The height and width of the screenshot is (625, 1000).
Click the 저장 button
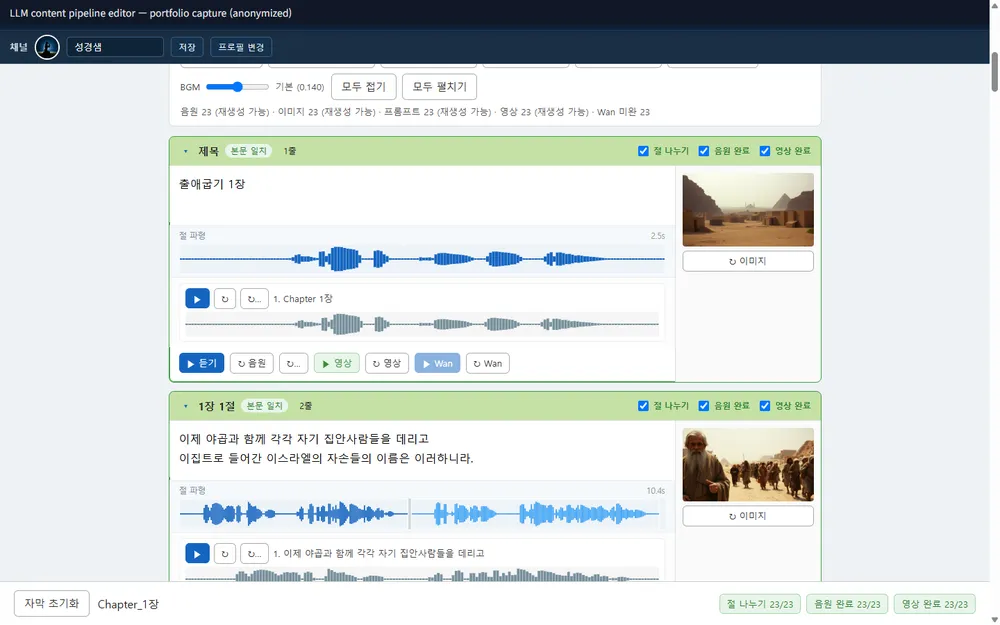point(187,47)
